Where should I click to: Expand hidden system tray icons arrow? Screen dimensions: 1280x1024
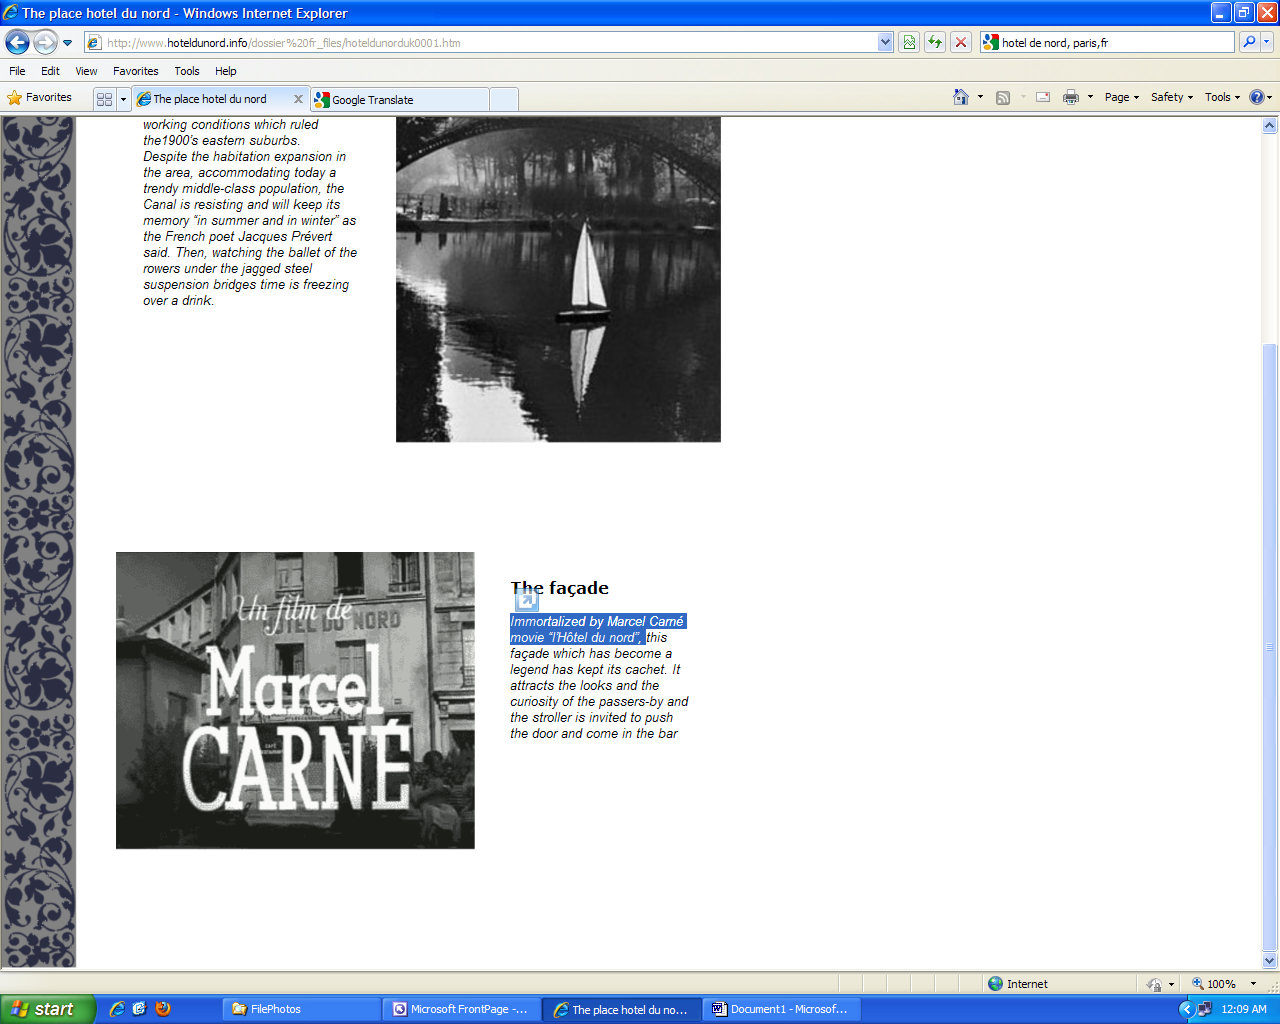point(1186,1009)
